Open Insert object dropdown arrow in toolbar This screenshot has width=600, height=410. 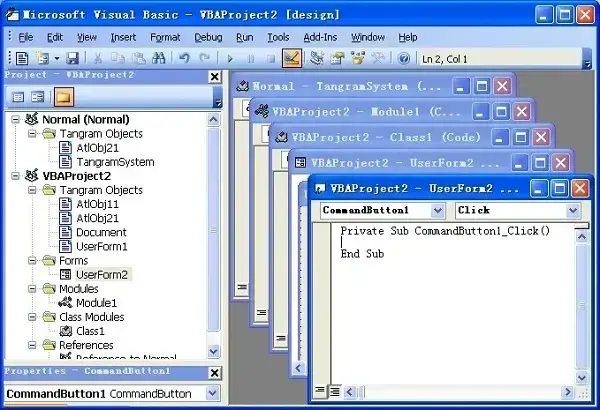(57, 59)
